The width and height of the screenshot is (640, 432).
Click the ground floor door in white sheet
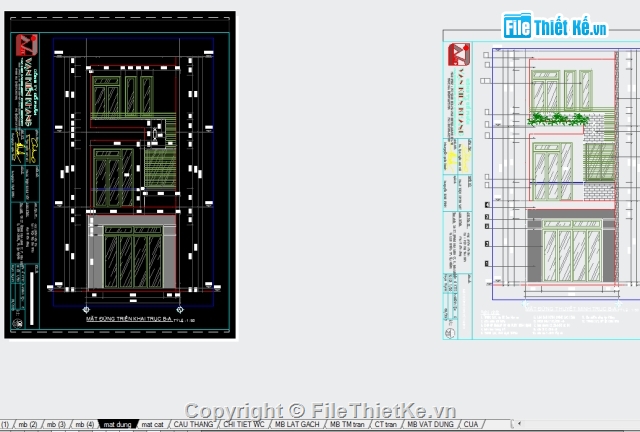[572, 251]
